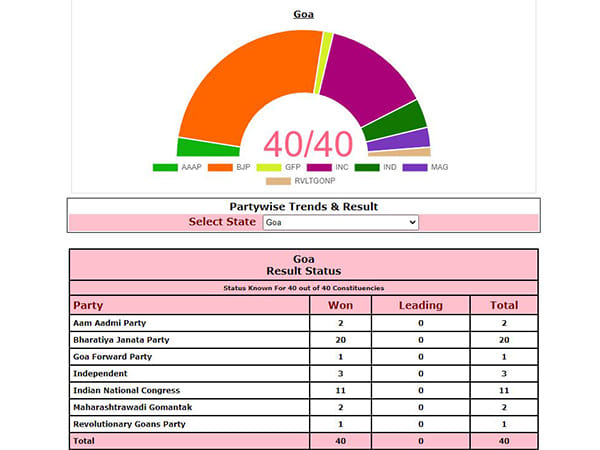Click the BJP orange legend swatch
Viewport: 600px width, 450px height.
coord(220,167)
